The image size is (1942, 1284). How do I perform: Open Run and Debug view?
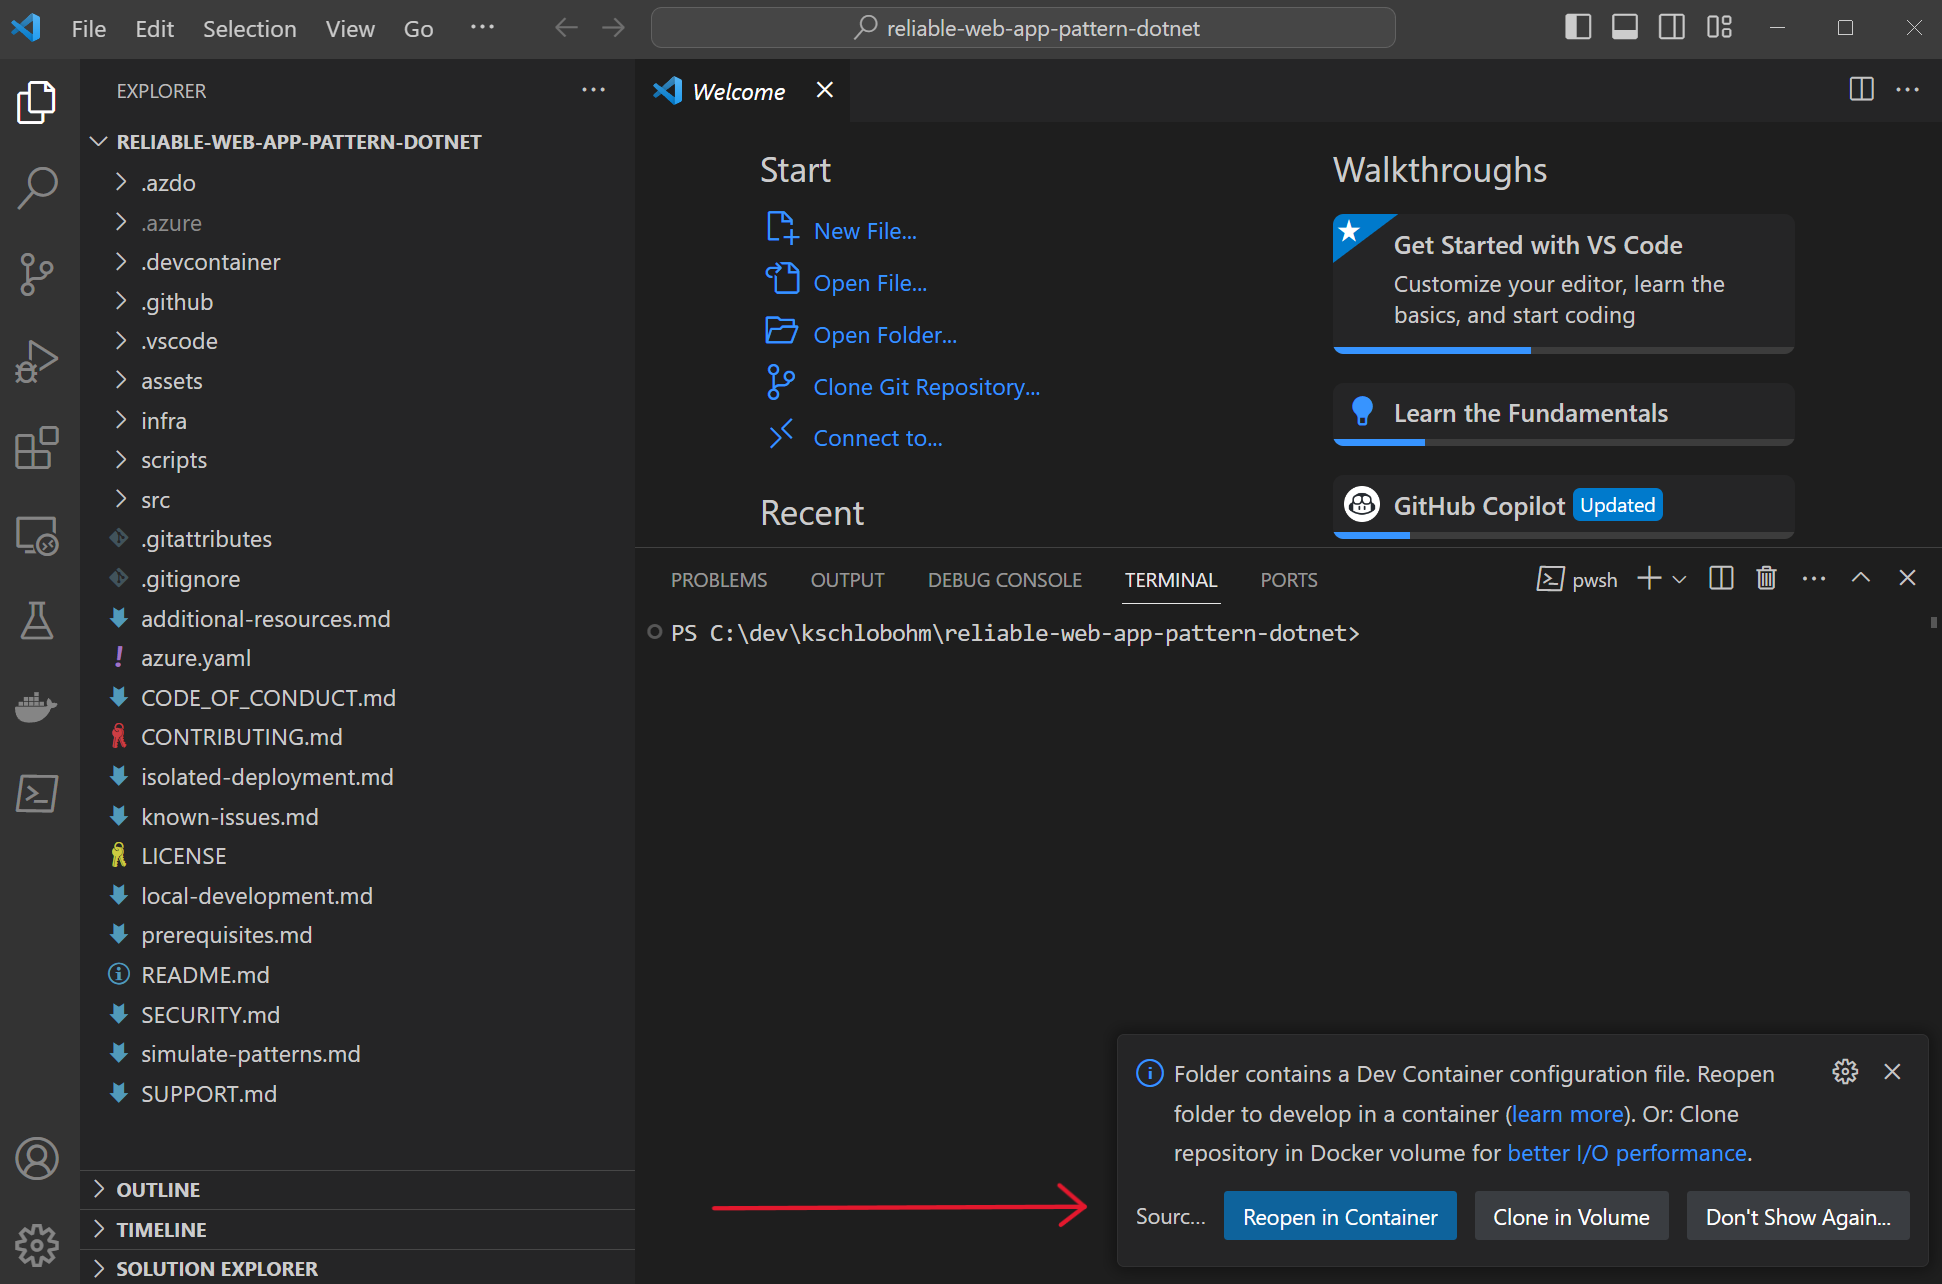pyautogui.click(x=37, y=361)
